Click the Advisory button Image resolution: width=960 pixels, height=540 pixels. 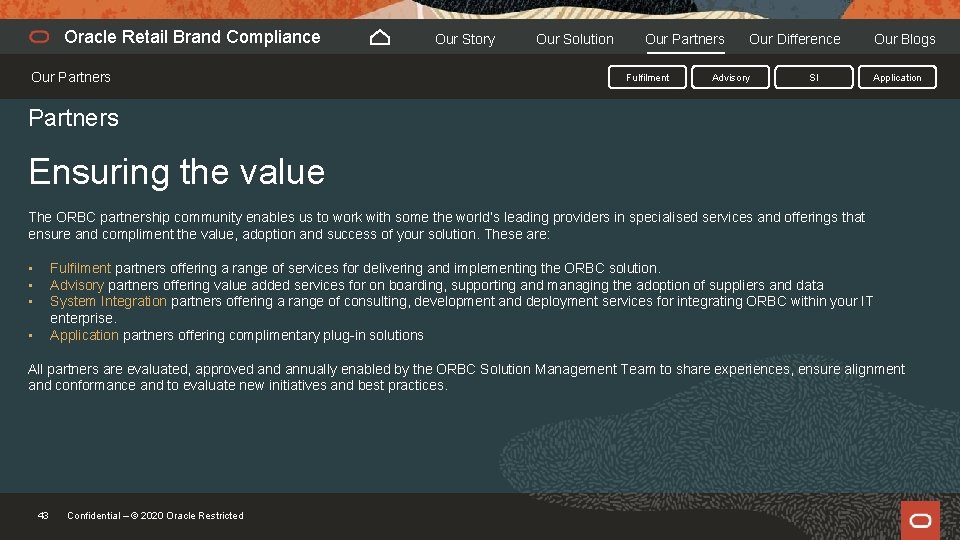pyautogui.click(x=730, y=77)
